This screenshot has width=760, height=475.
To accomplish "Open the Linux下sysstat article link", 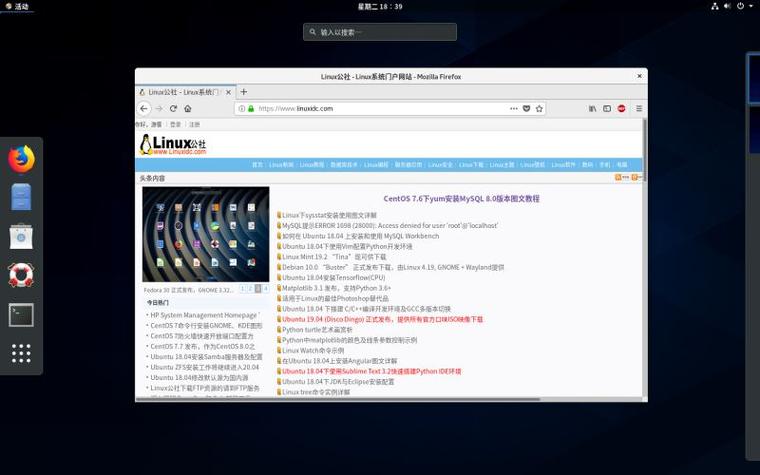I will point(329,215).
